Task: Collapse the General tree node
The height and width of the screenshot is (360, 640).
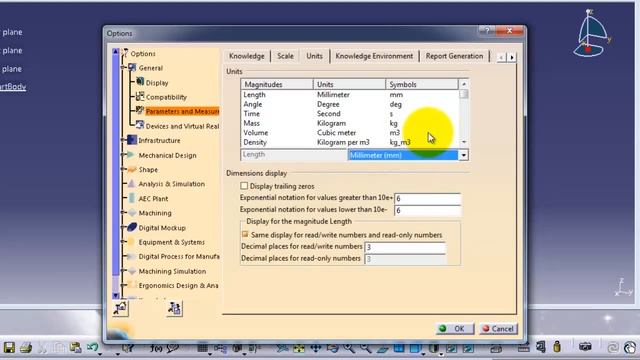Action: click(123, 68)
